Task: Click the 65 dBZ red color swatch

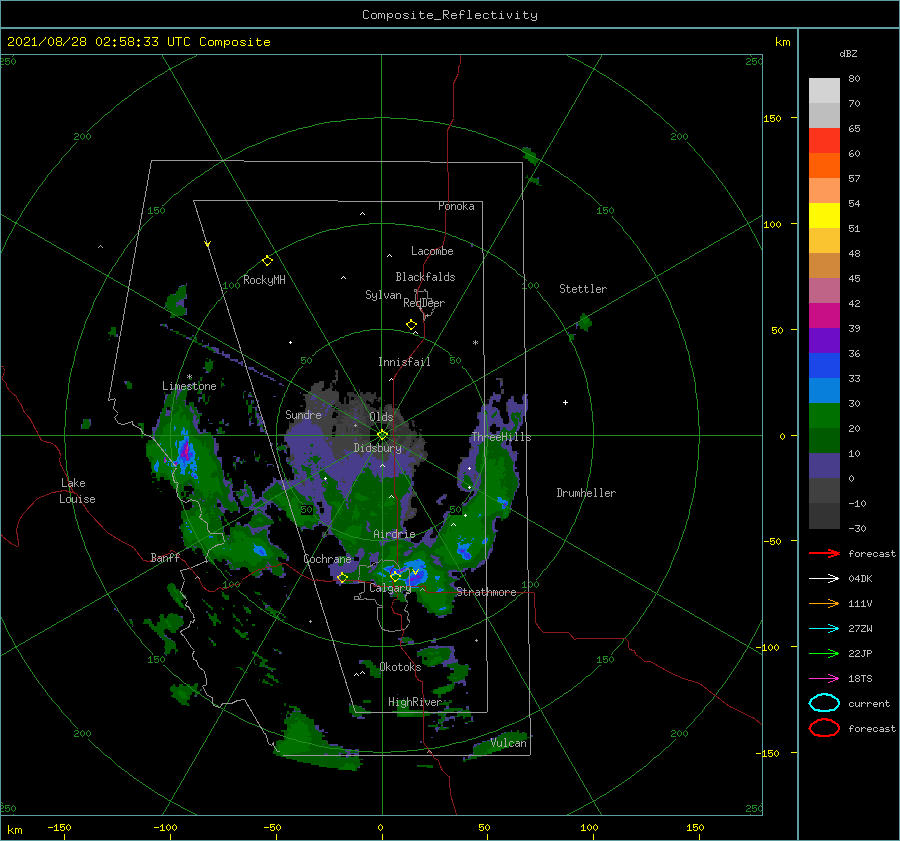Action: (x=824, y=141)
